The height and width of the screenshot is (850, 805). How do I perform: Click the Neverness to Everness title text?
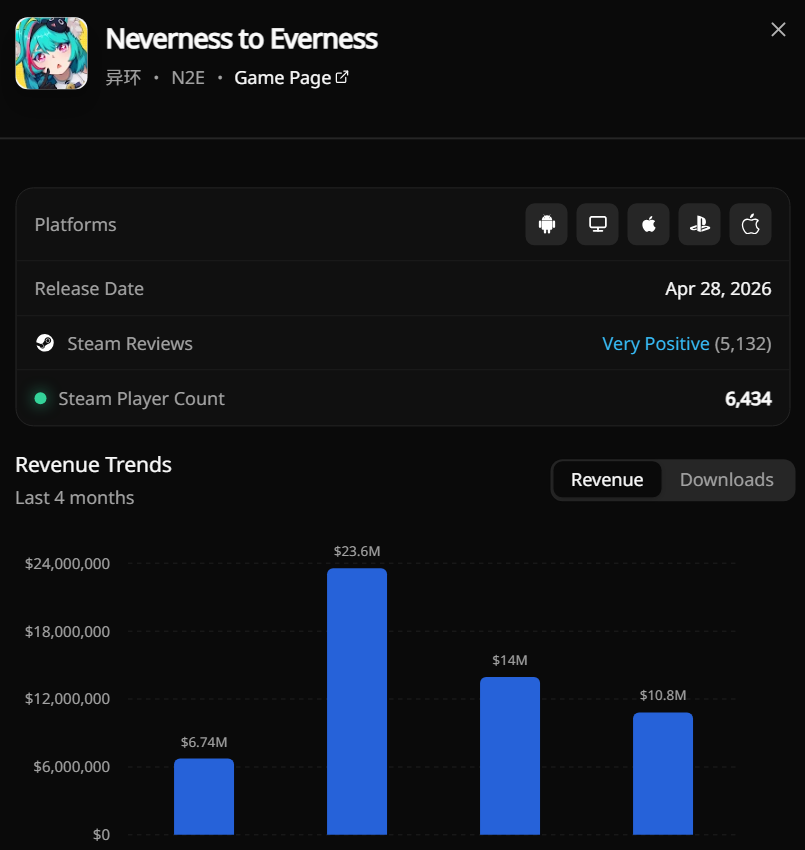click(242, 39)
